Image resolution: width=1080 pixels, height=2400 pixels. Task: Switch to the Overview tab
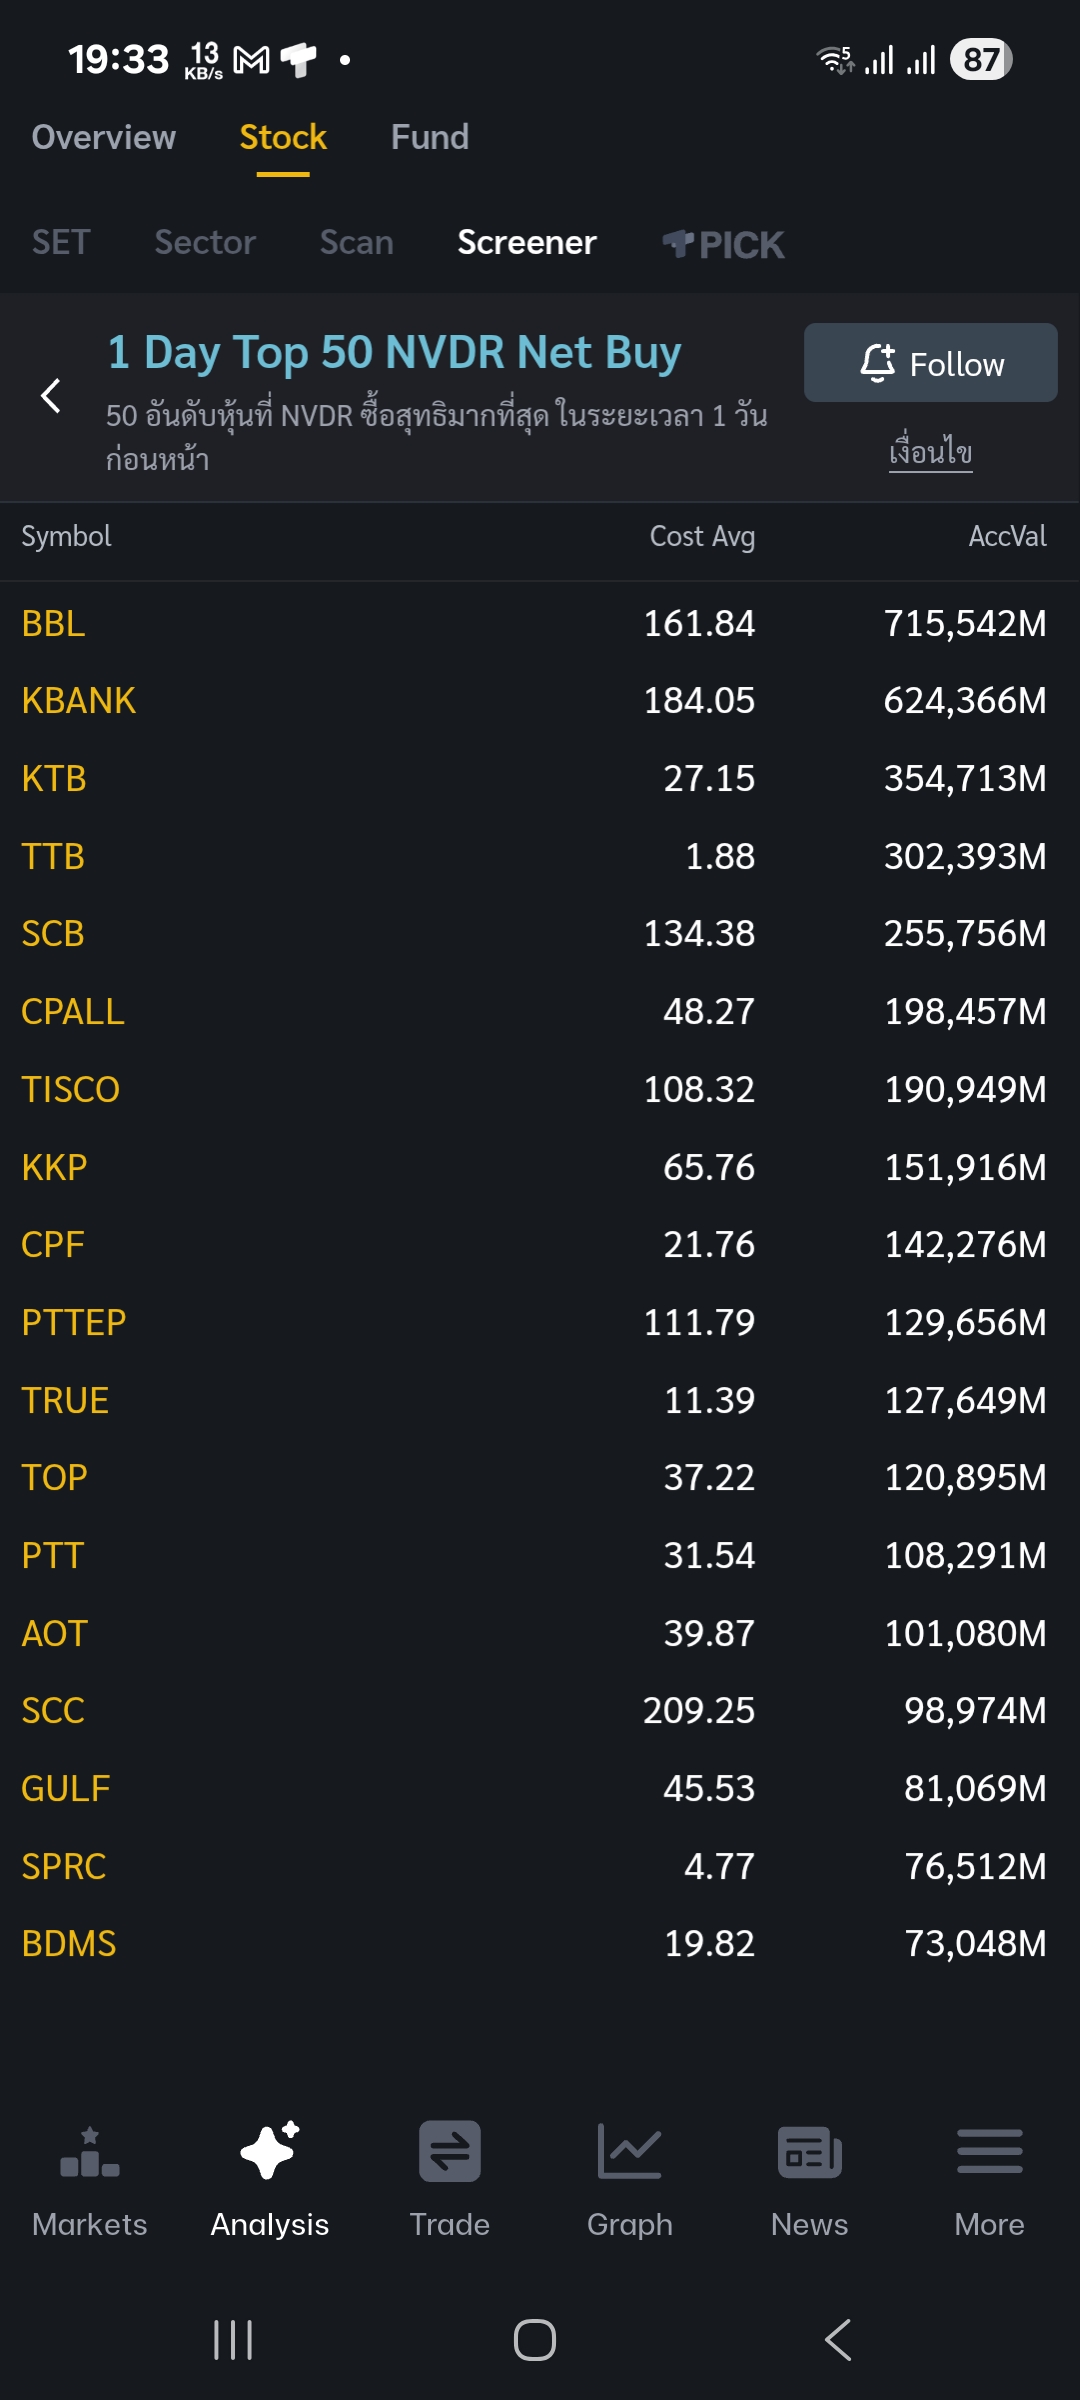[x=102, y=137]
